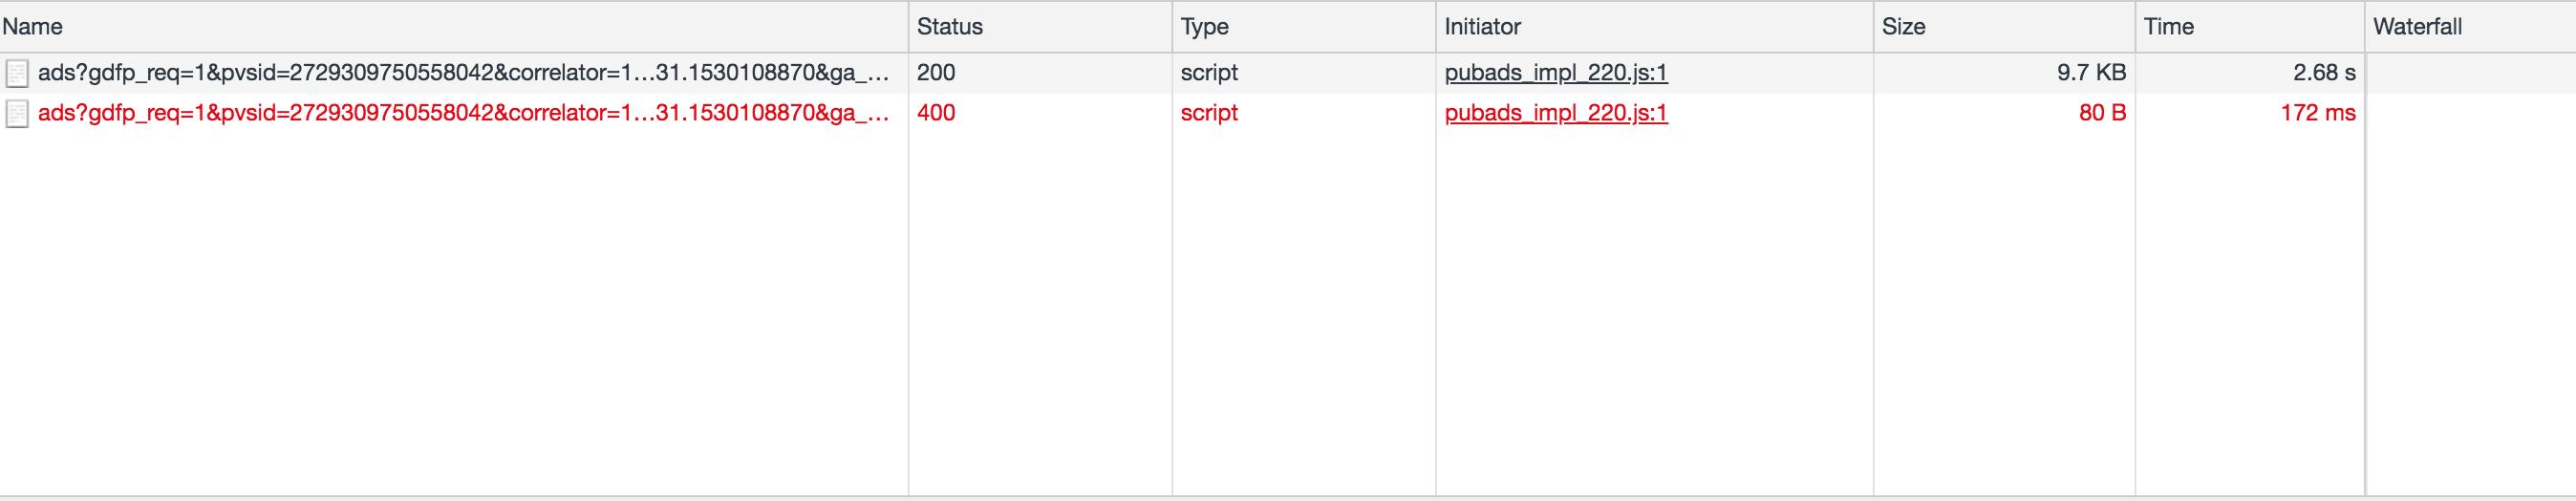Sort requests by the Status column header
Screen dimensions: 2576x501
tap(949, 27)
